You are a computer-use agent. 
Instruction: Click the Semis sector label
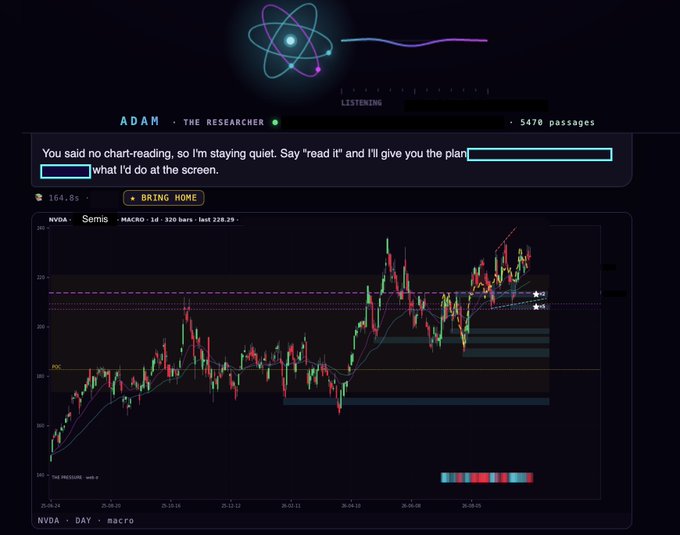tap(95, 219)
